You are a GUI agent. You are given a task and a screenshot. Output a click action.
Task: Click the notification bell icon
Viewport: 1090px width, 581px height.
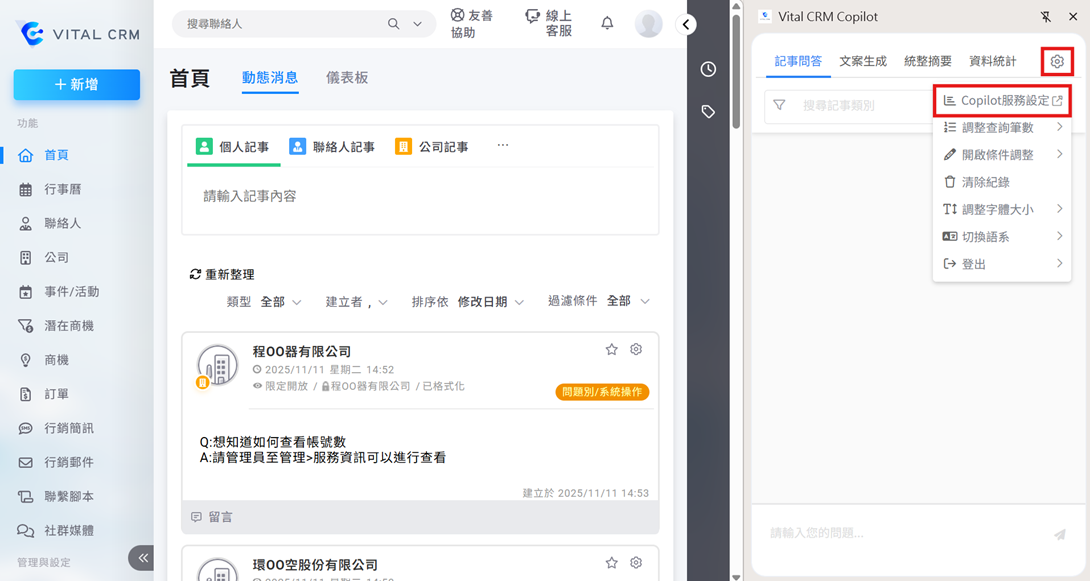[607, 23]
